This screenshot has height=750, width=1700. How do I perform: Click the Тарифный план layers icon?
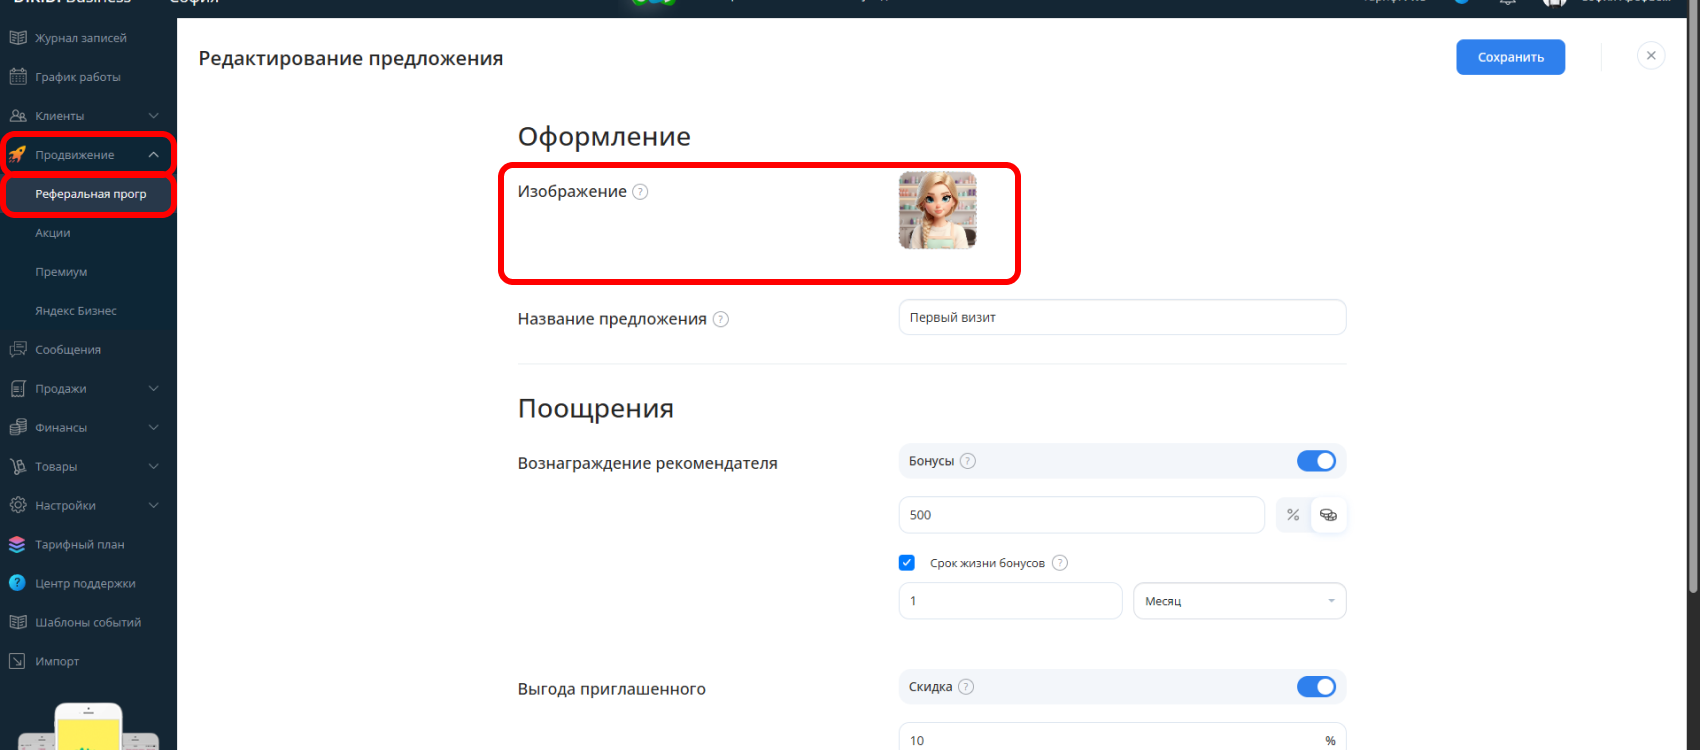click(x=17, y=545)
